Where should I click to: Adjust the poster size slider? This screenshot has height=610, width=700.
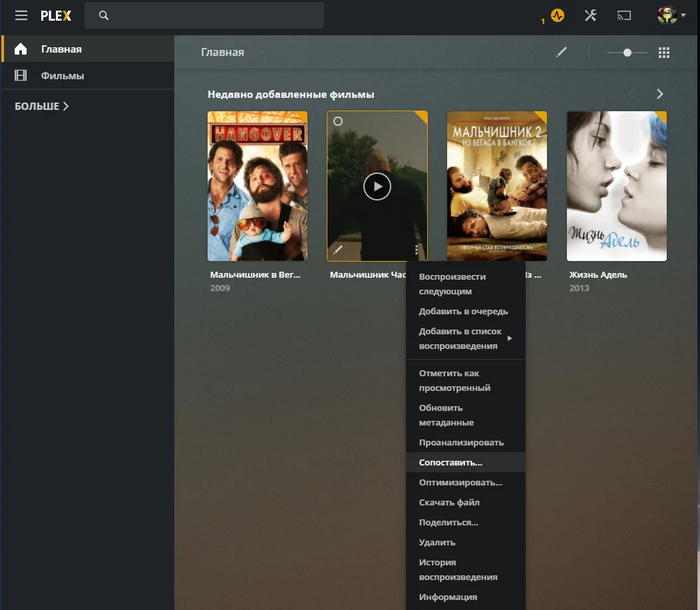(x=627, y=52)
